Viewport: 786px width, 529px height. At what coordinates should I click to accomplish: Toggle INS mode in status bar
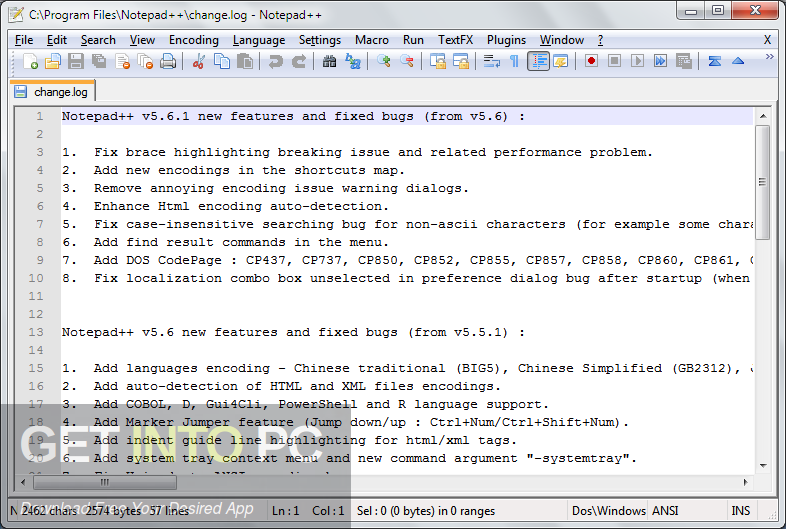[x=740, y=511]
